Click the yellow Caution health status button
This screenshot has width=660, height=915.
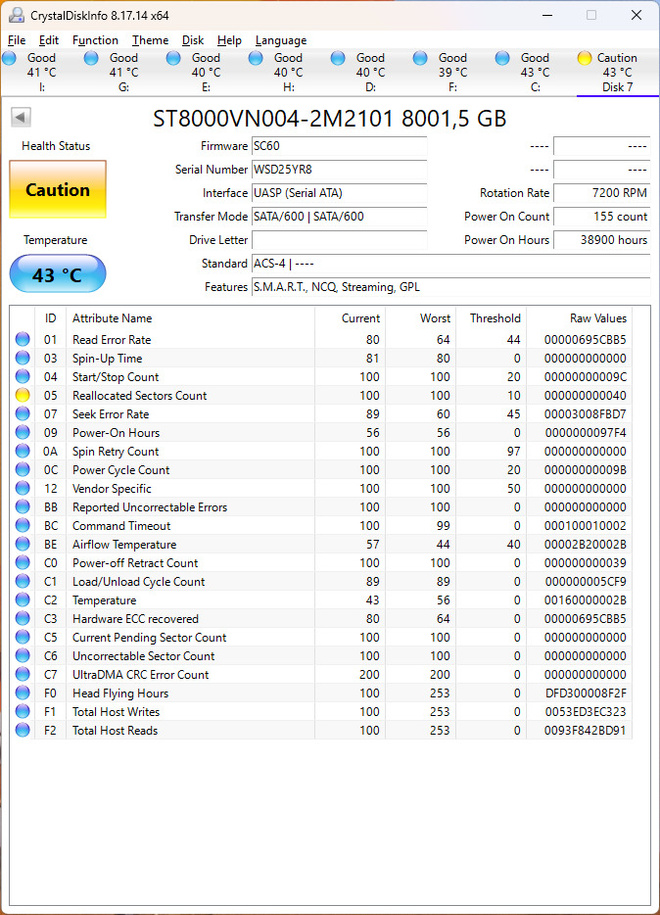(58, 190)
